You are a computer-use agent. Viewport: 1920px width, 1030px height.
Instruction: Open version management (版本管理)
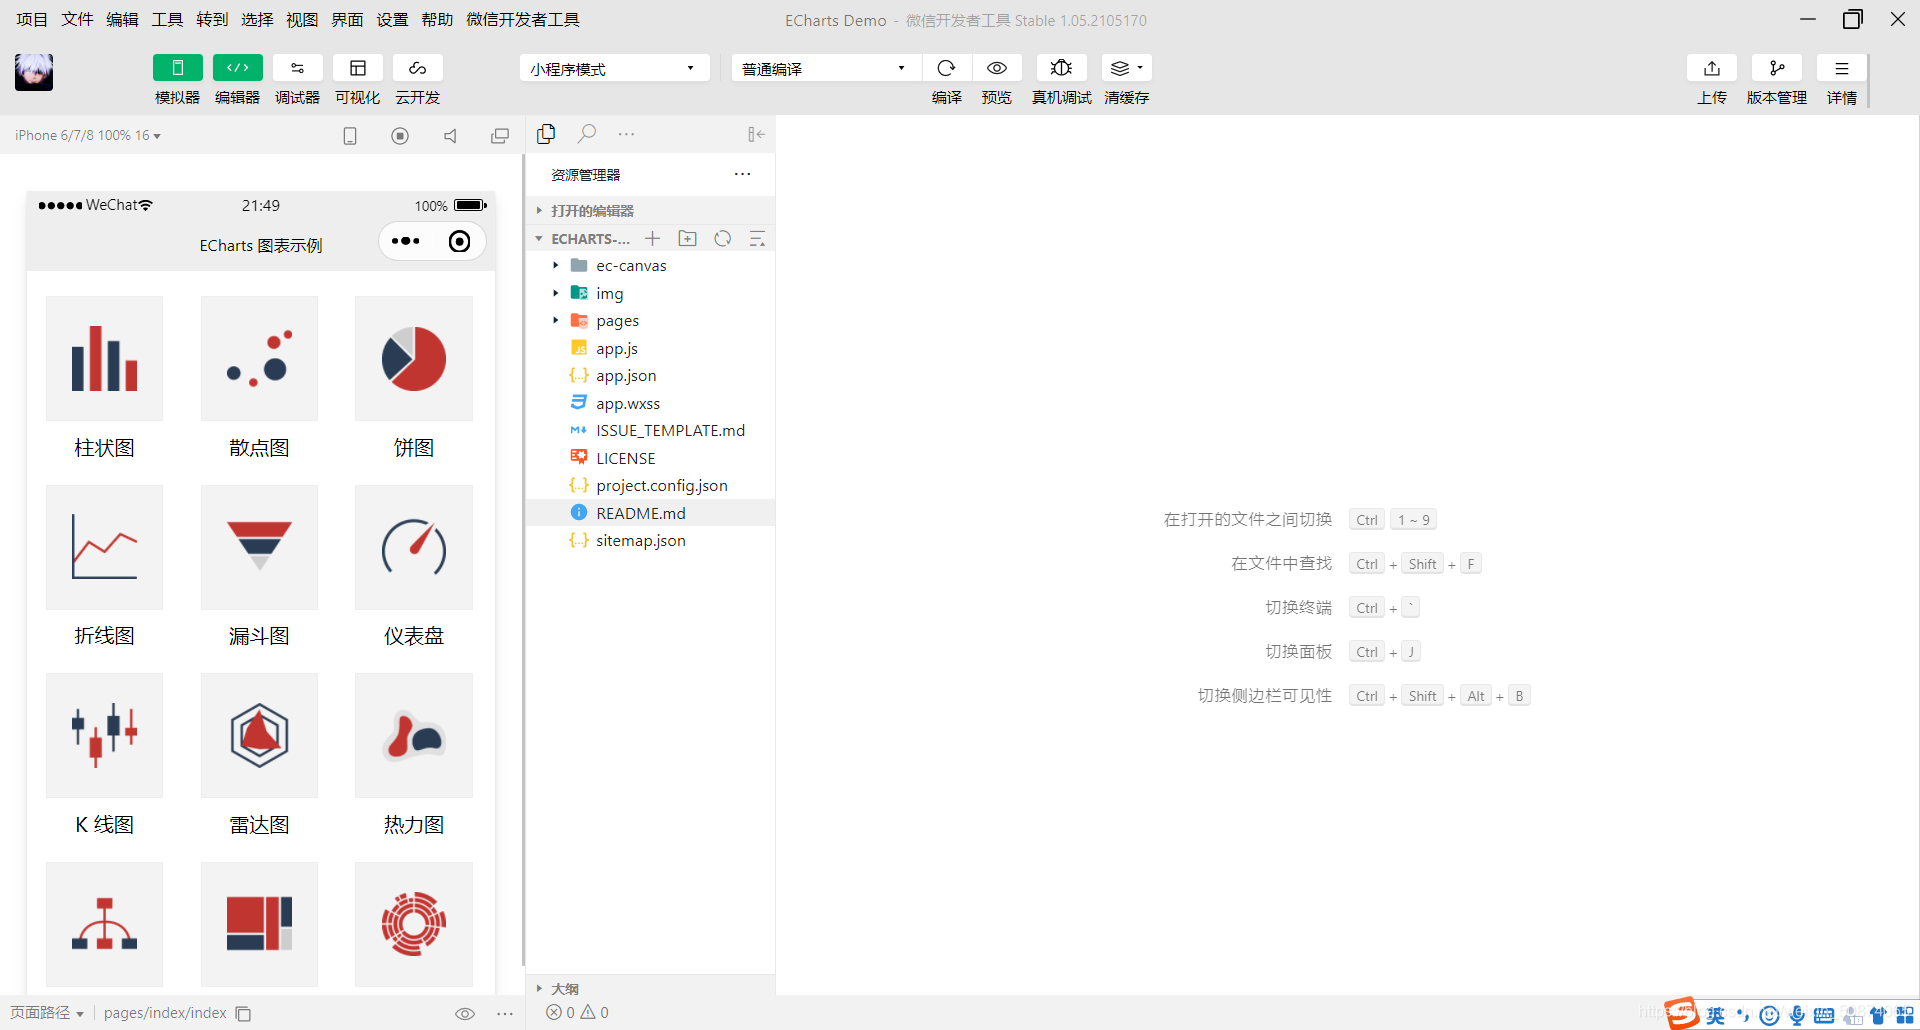[x=1777, y=68]
